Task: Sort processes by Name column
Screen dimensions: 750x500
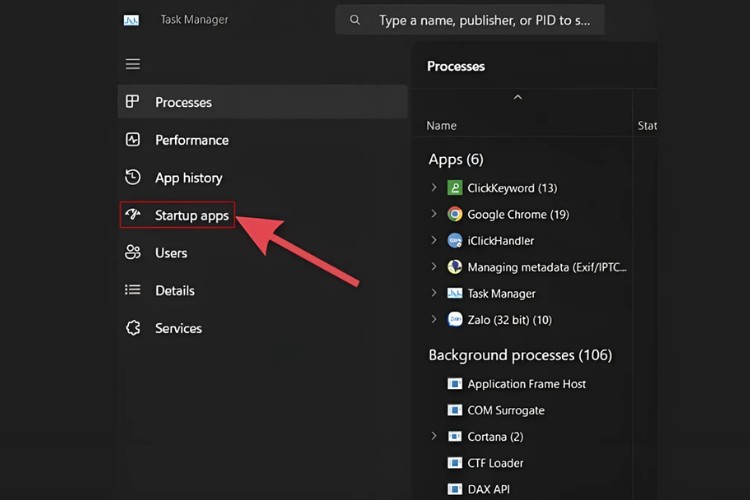Action: tap(442, 126)
